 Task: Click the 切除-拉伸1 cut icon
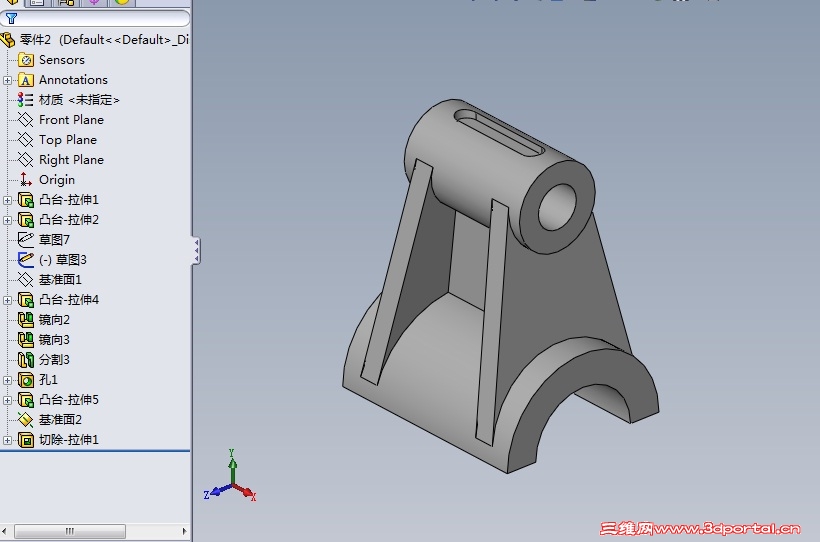click(x=26, y=439)
